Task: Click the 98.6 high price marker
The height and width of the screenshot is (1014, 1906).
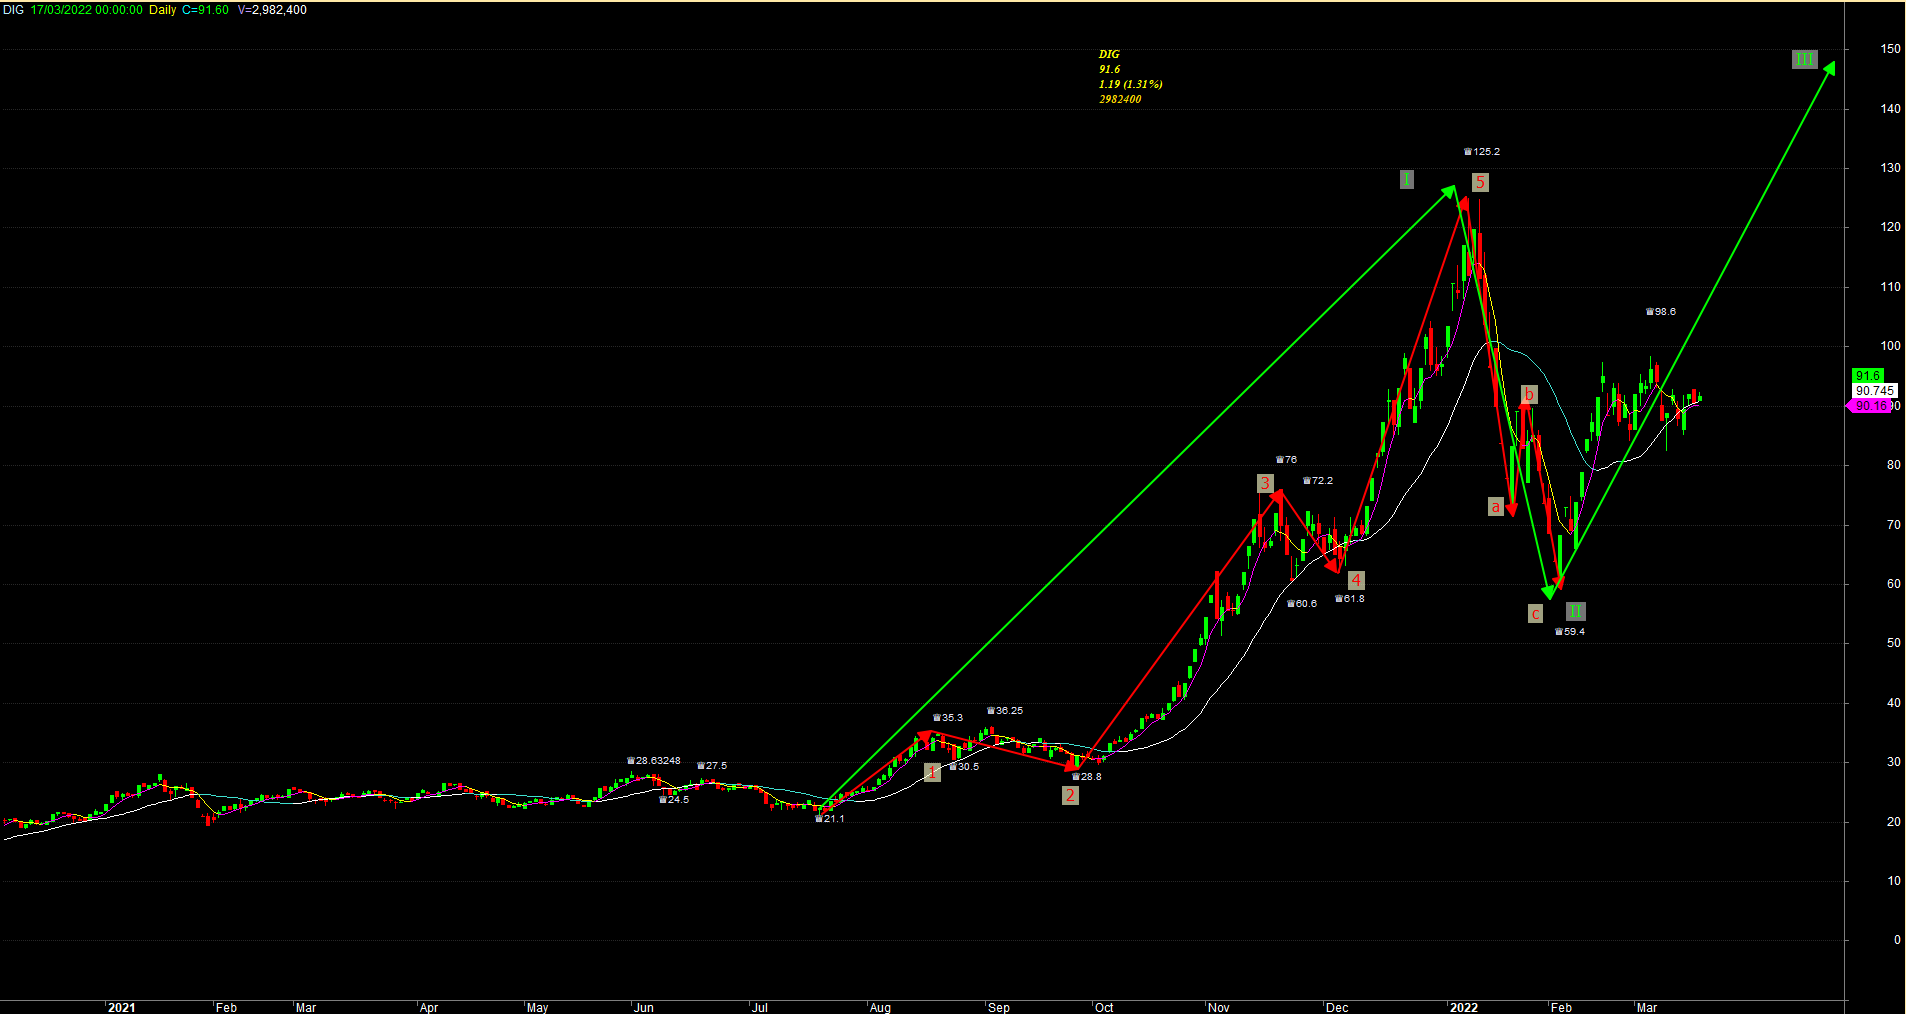Action: point(1661,312)
